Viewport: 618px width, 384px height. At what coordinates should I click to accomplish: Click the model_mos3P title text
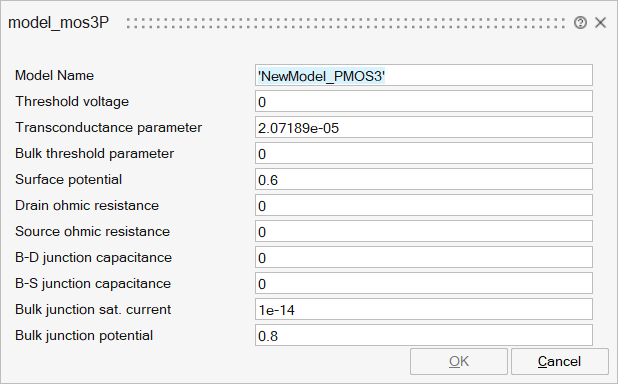point(58,22)
